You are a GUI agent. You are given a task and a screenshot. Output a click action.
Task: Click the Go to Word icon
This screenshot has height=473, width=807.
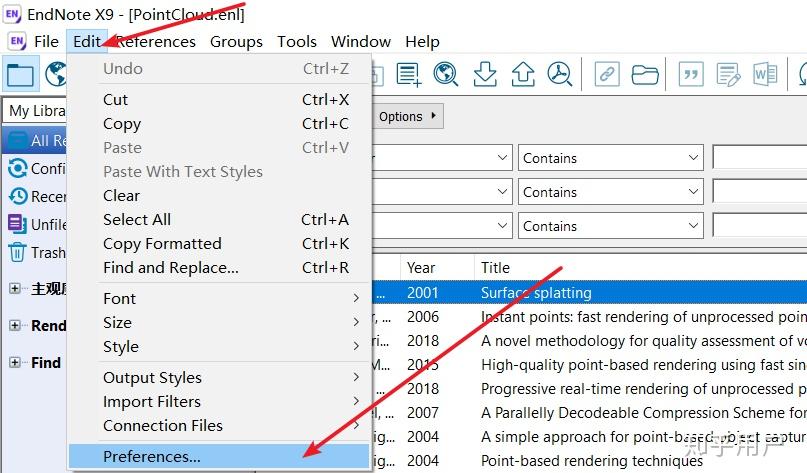[x=765, y=75]
